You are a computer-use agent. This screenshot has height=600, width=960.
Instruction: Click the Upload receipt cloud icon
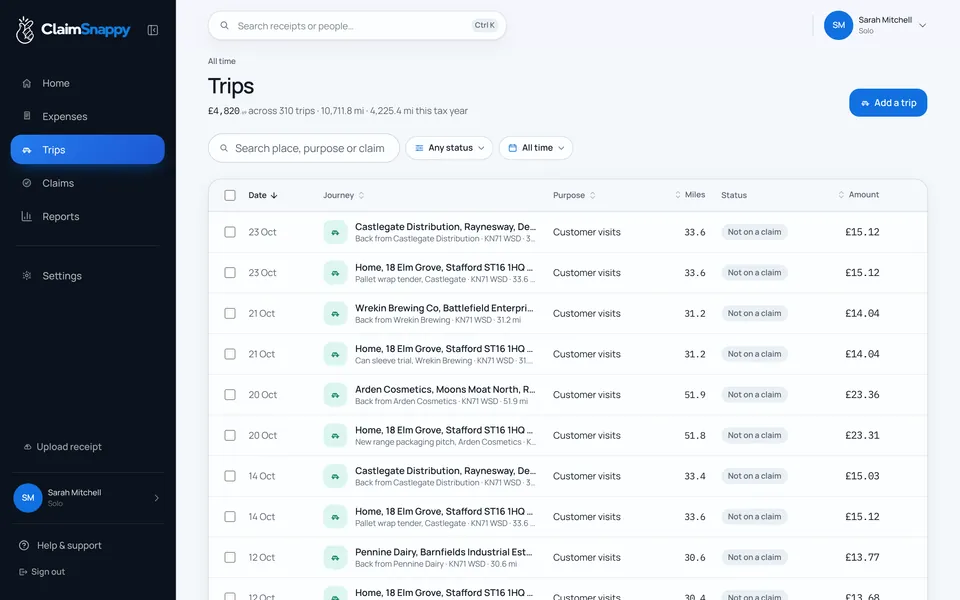tap(28, 447)
